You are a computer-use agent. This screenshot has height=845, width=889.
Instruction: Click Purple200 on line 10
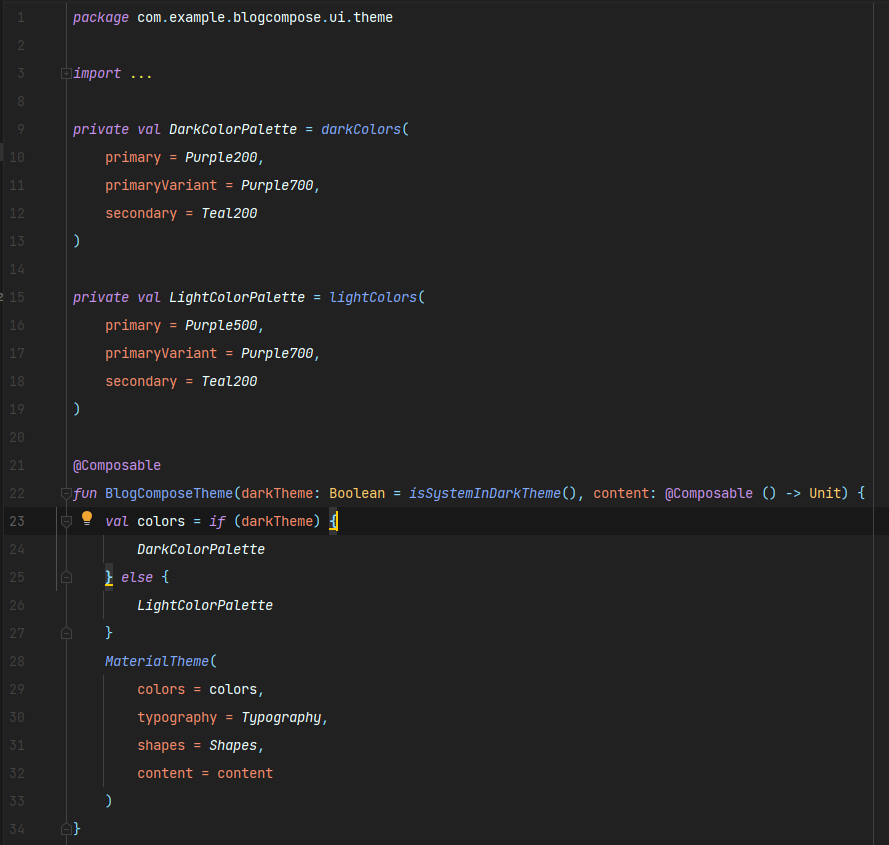[221, 157]
